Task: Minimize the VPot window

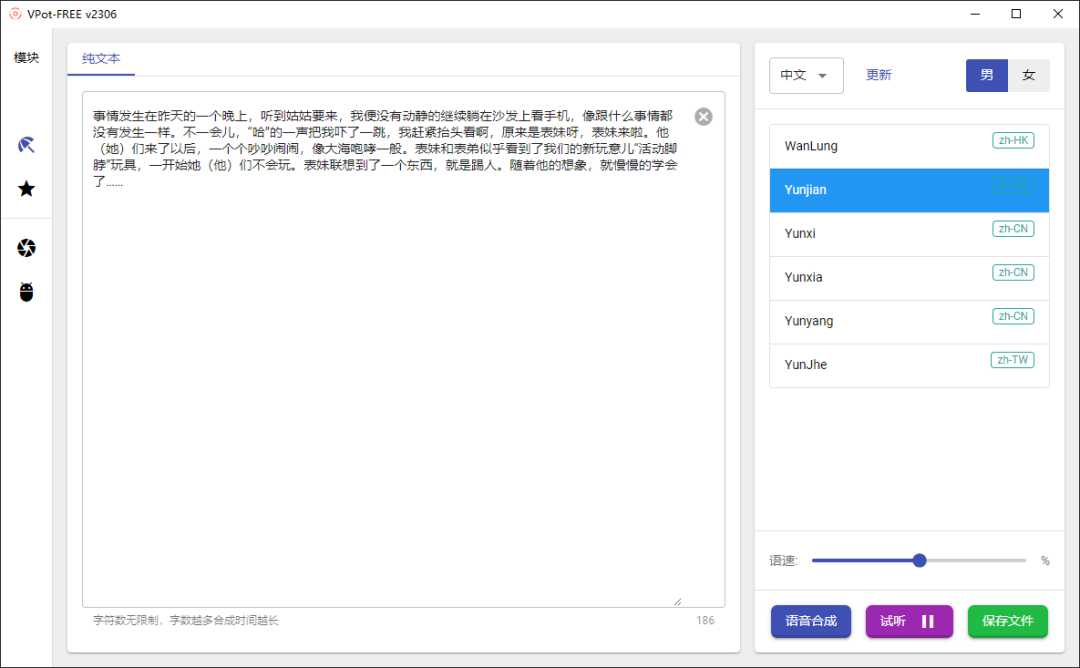Action: point(975,14)
